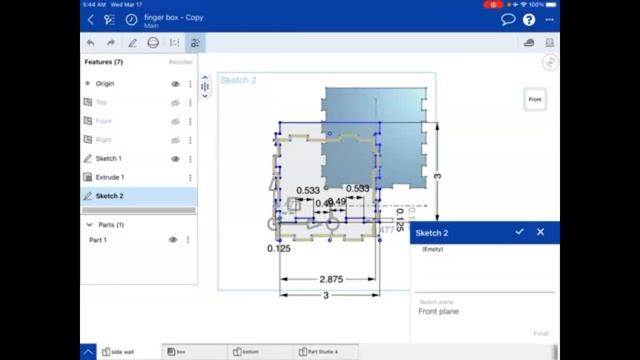Open the hard-hat appearance icon in toolbar
The image size is (640, 360).
coord(529,43)
